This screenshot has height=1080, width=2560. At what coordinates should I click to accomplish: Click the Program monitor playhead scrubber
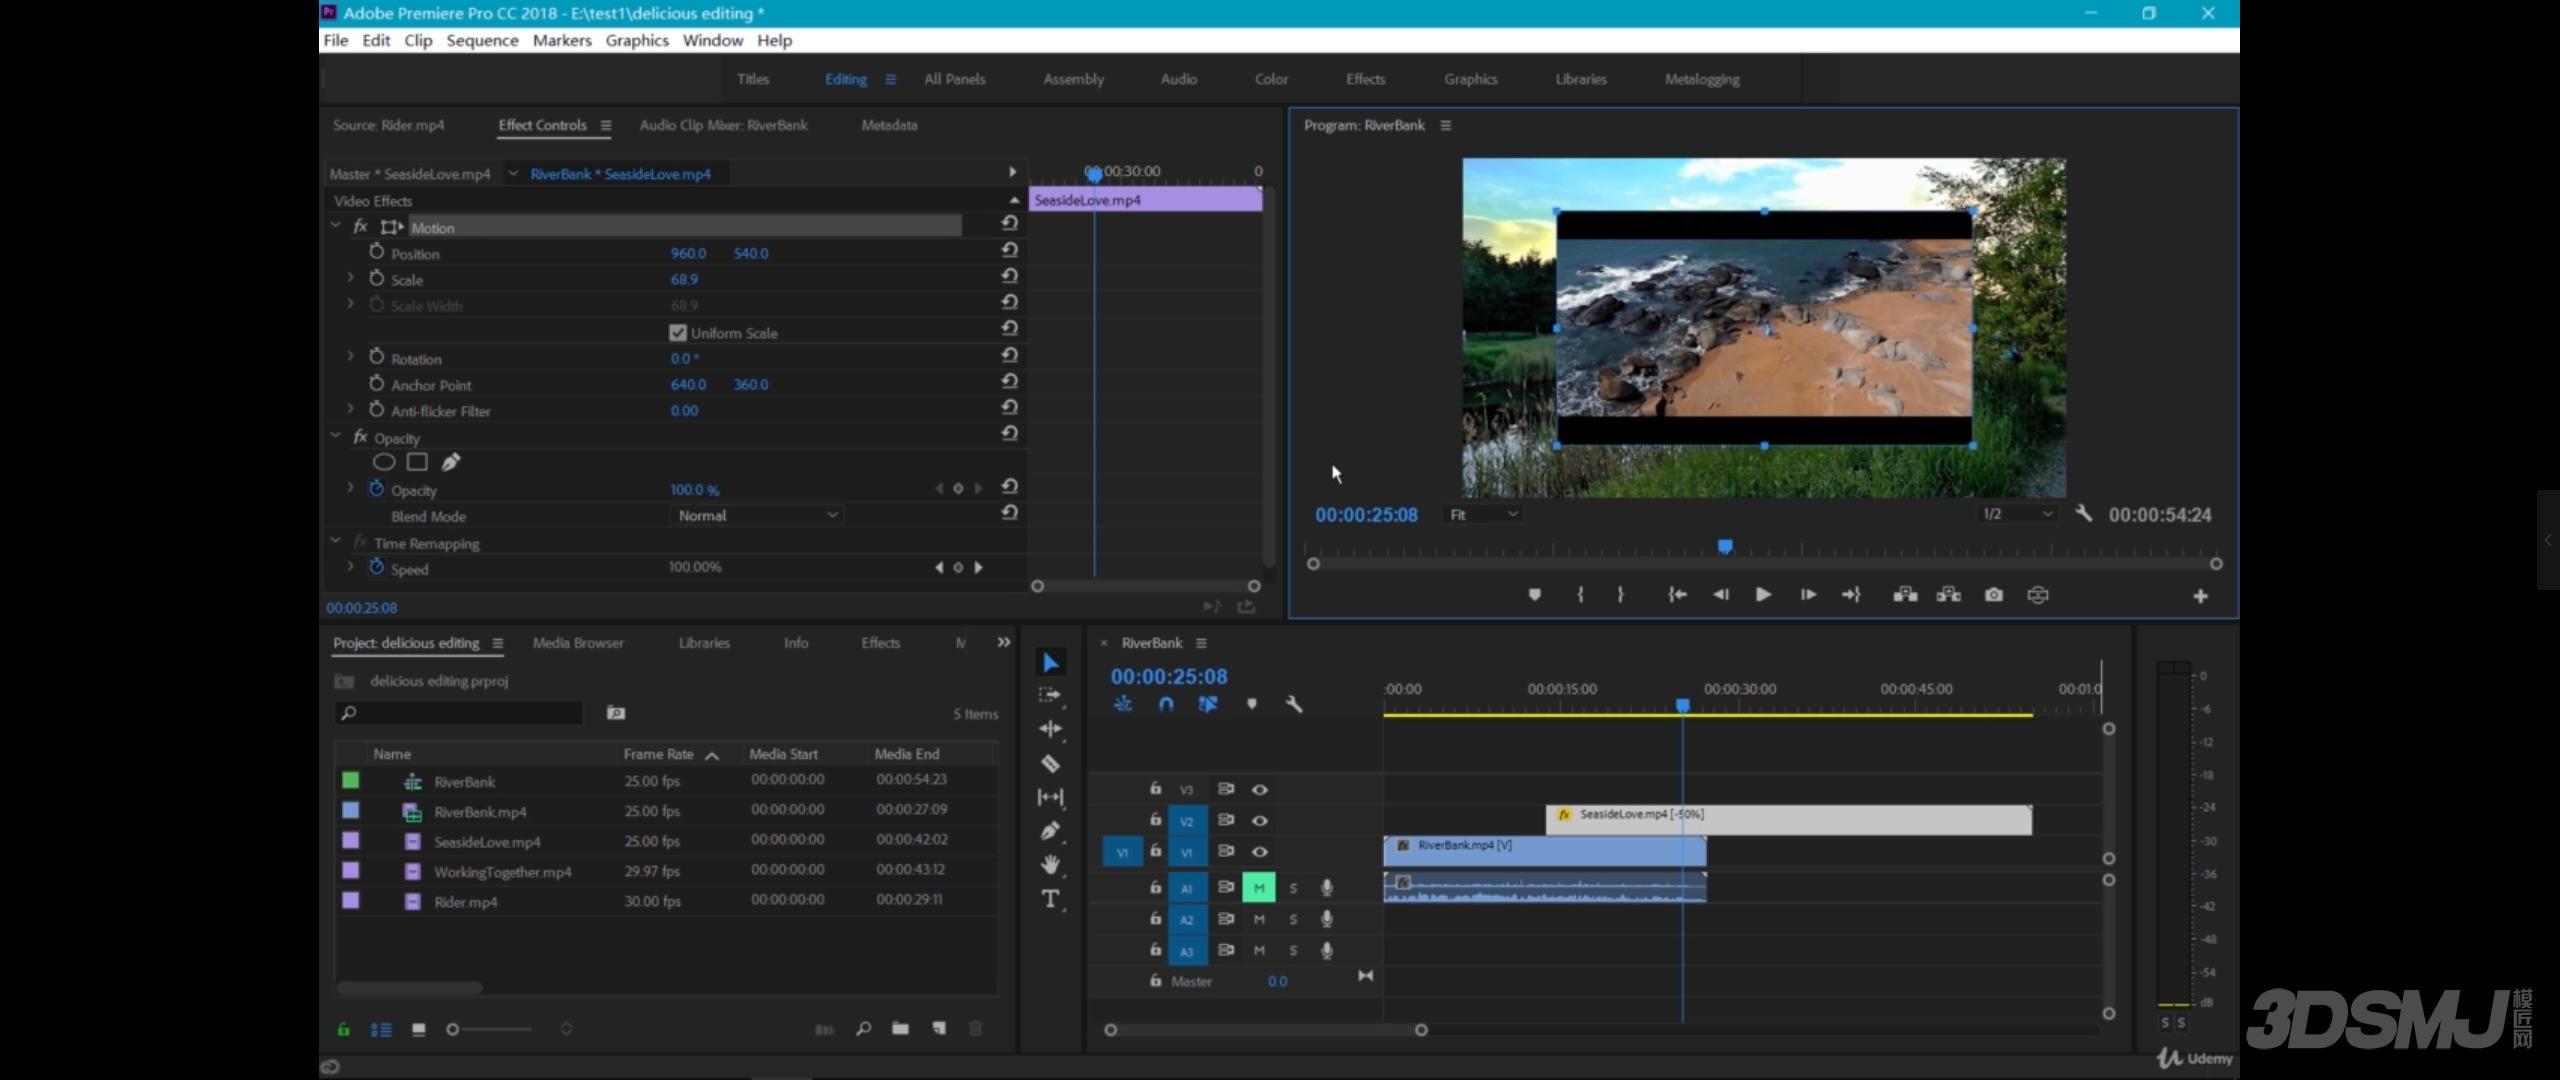click(1725, 546)
